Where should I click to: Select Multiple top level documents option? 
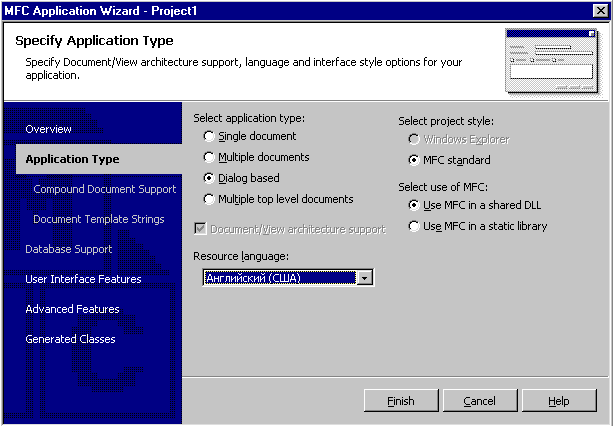click(208, 199)
